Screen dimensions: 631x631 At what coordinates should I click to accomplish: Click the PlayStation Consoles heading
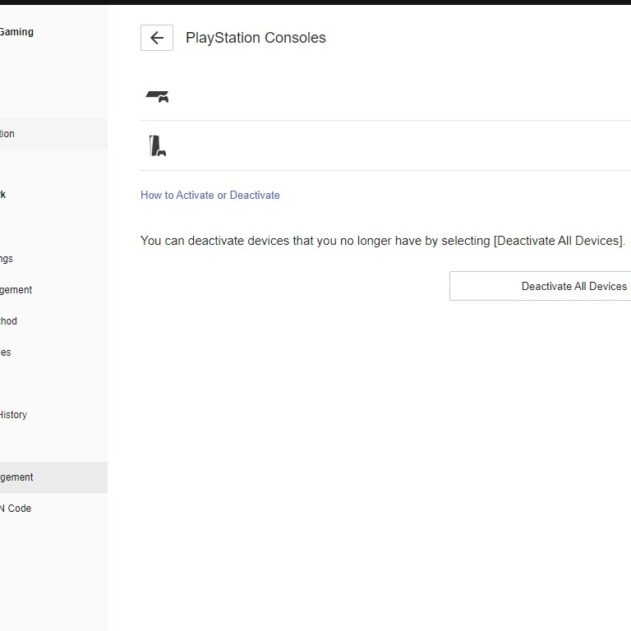coord(256,38)
